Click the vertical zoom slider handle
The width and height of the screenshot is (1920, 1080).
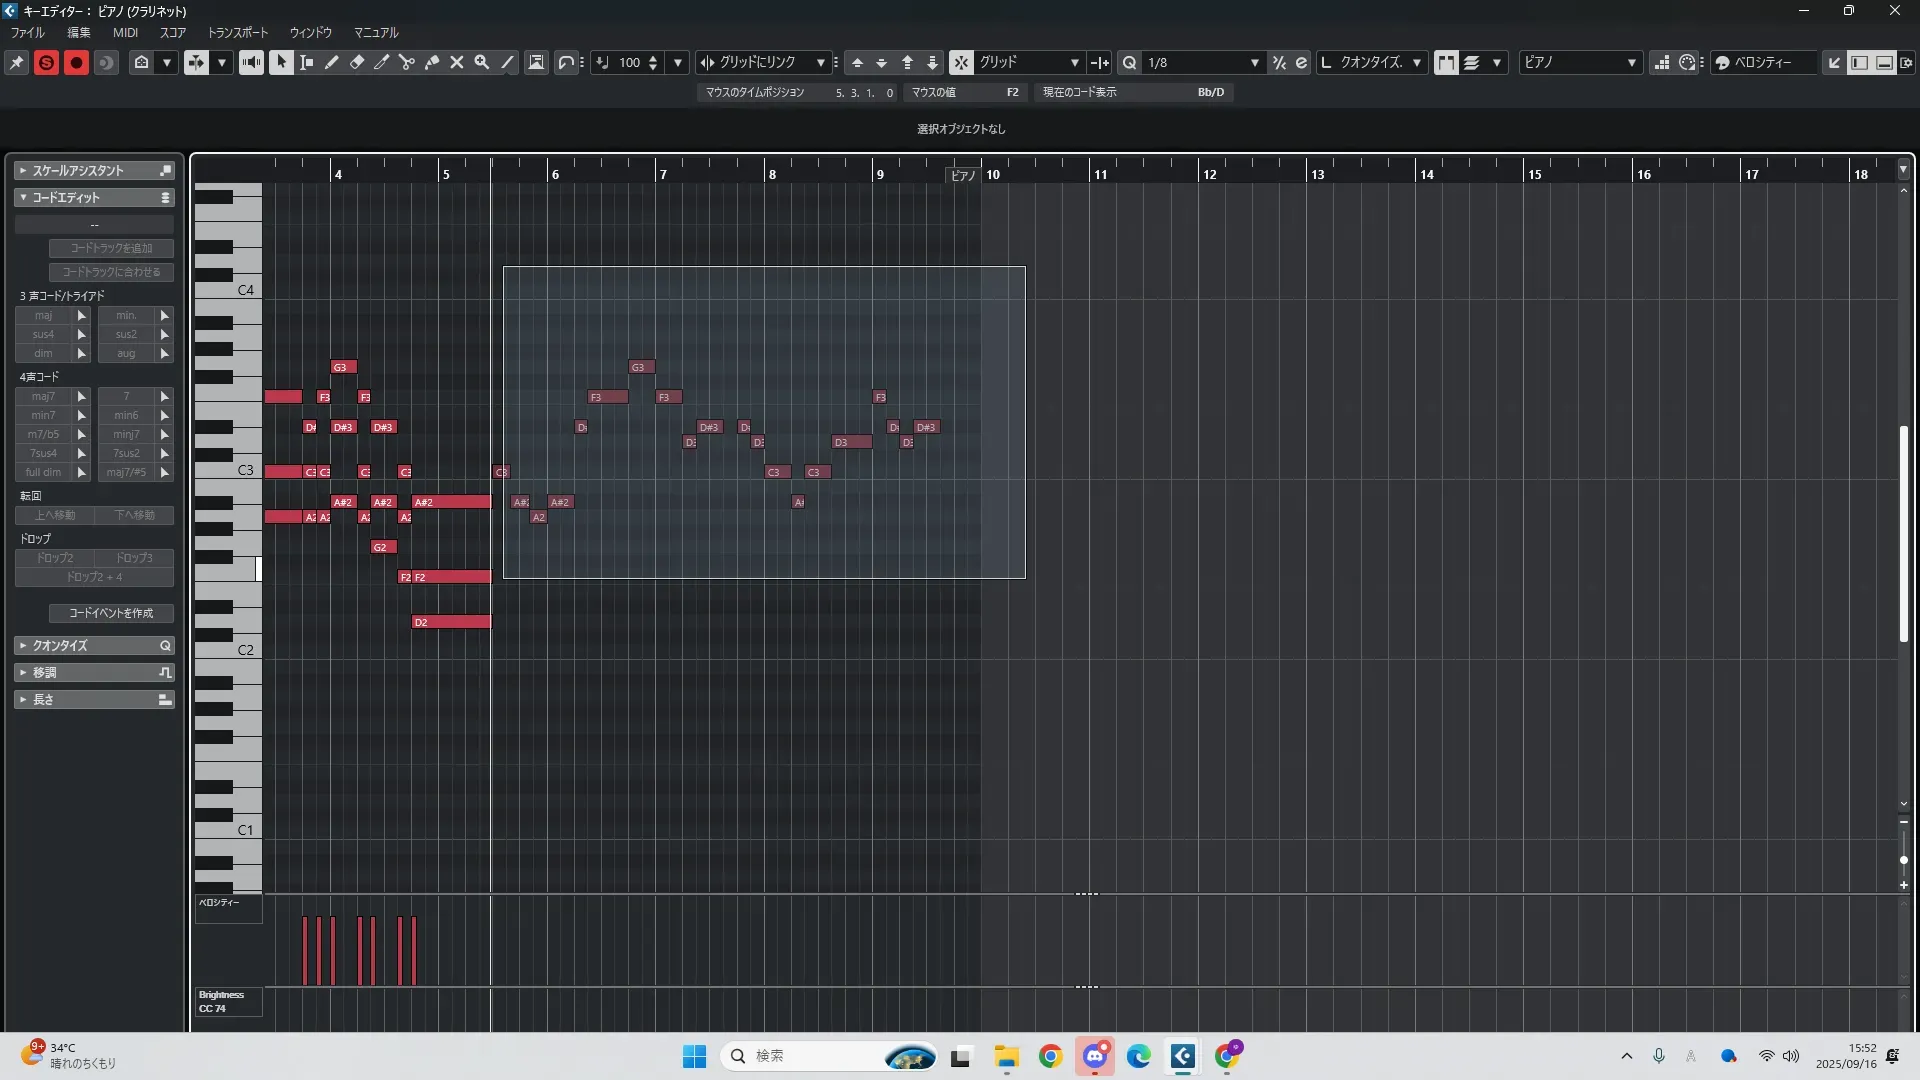pyautogui.click(x=1903, y=860)
